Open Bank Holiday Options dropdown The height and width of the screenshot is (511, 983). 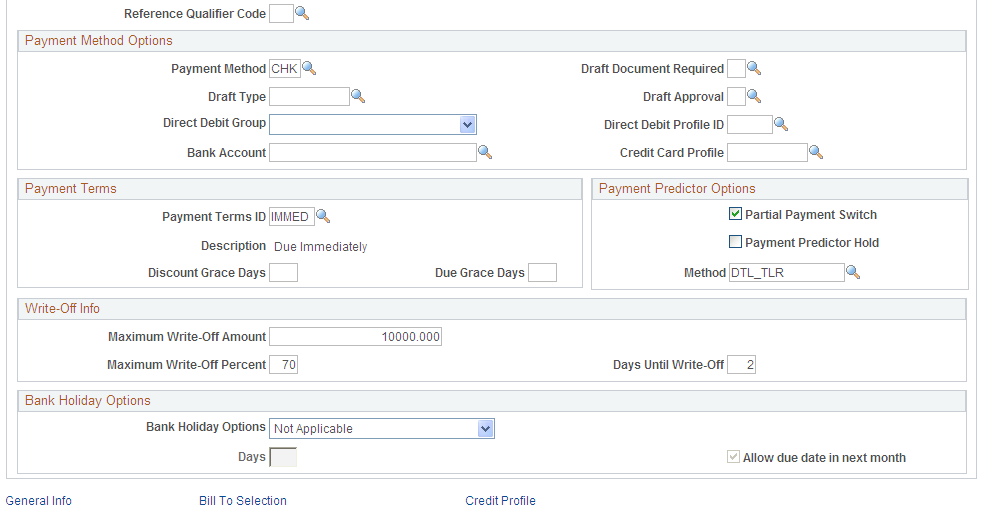485,428
